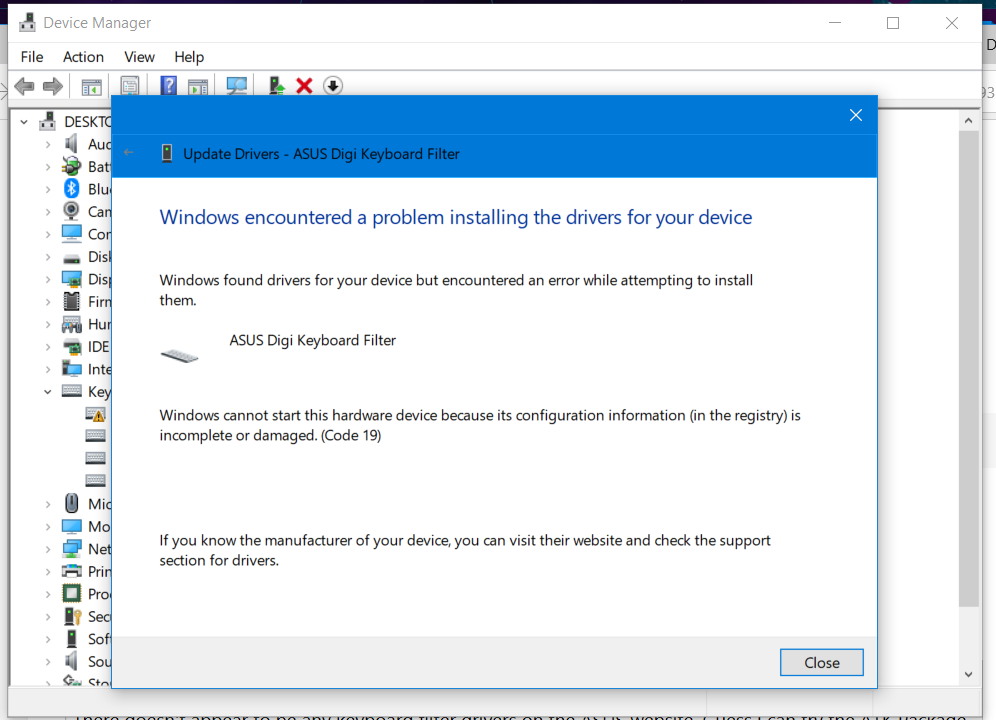Click the Show/Hide Console Tree toolbar icon
The image size is (996, 720).
click(x=91, y=86)
